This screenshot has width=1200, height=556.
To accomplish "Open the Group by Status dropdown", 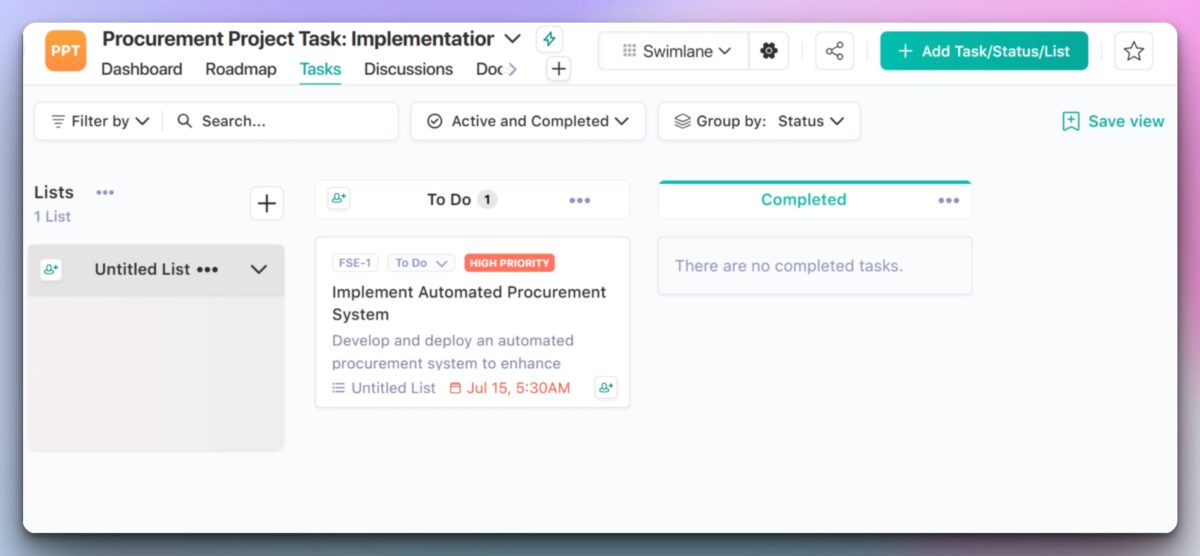I will click(759, 121).
